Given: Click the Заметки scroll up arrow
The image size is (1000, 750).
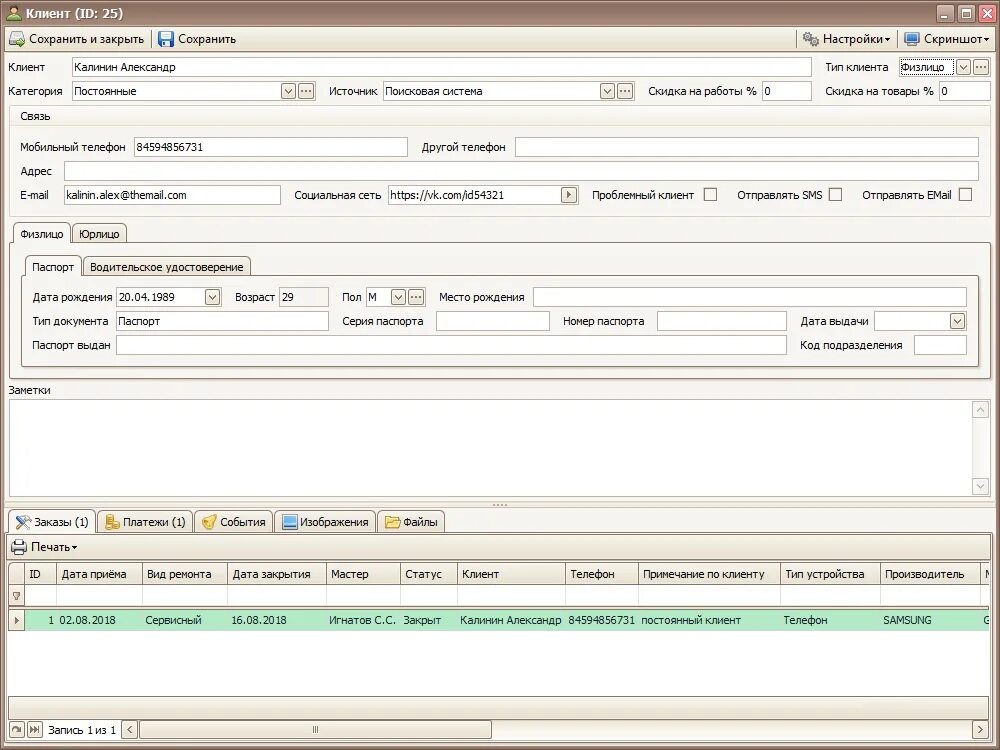Looking at the screenshot, I should (x=980, y=409).
